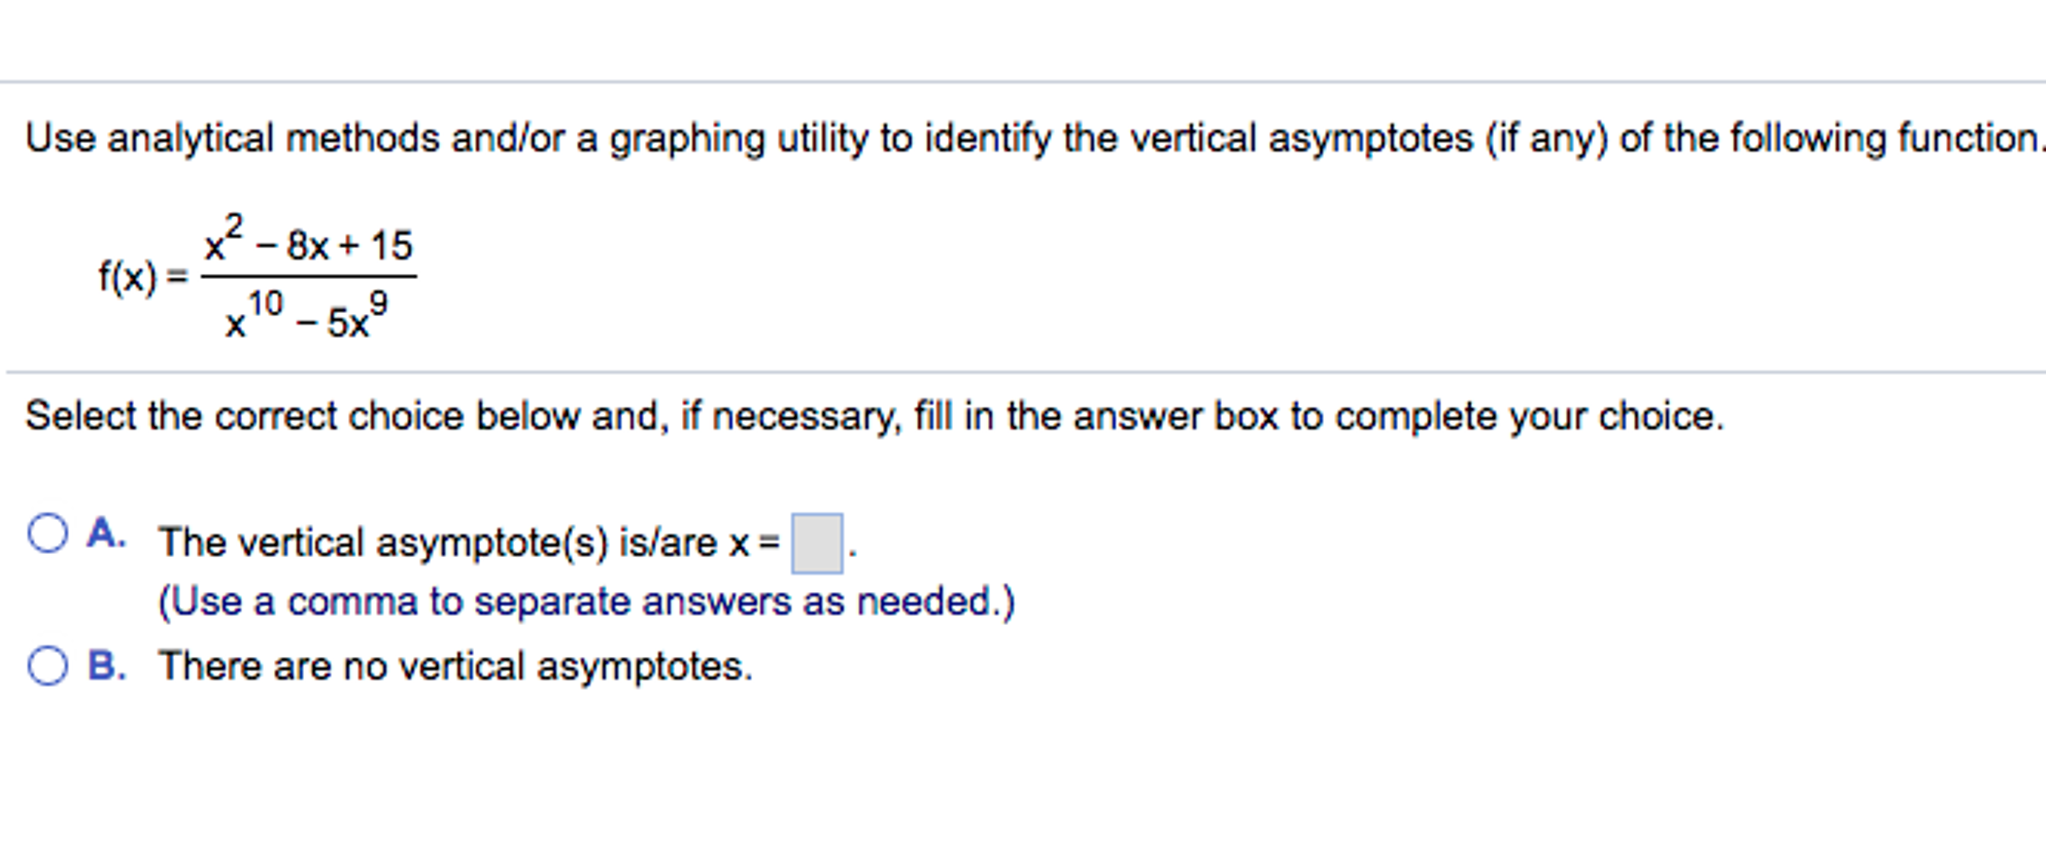
Task: Click the period after the answer box
Action: (x=852, y=552)
